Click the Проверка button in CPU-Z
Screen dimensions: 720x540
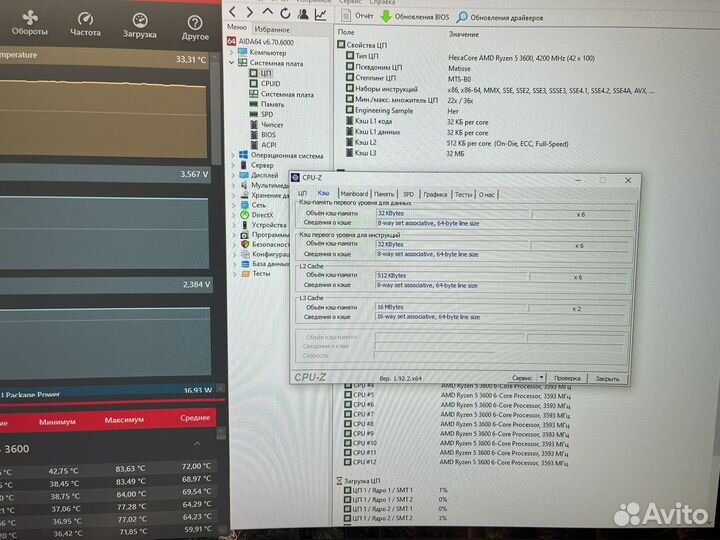(568, 378)
